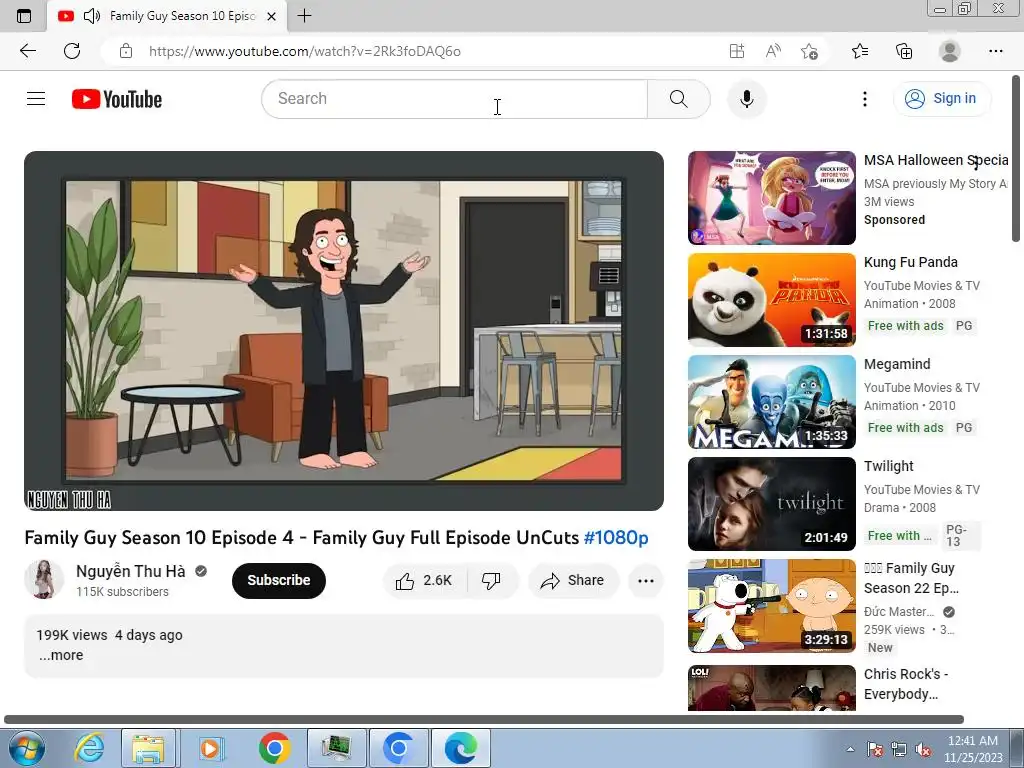Open Family Guy Season 22 title
Viewport: 1024px width, 768px height.
click(911, 578)
